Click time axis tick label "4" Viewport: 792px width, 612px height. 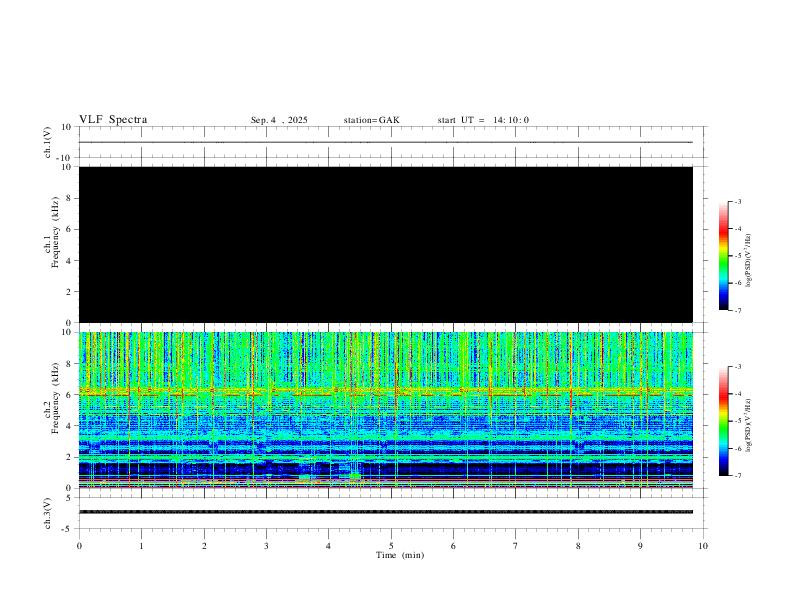[329, 546]
